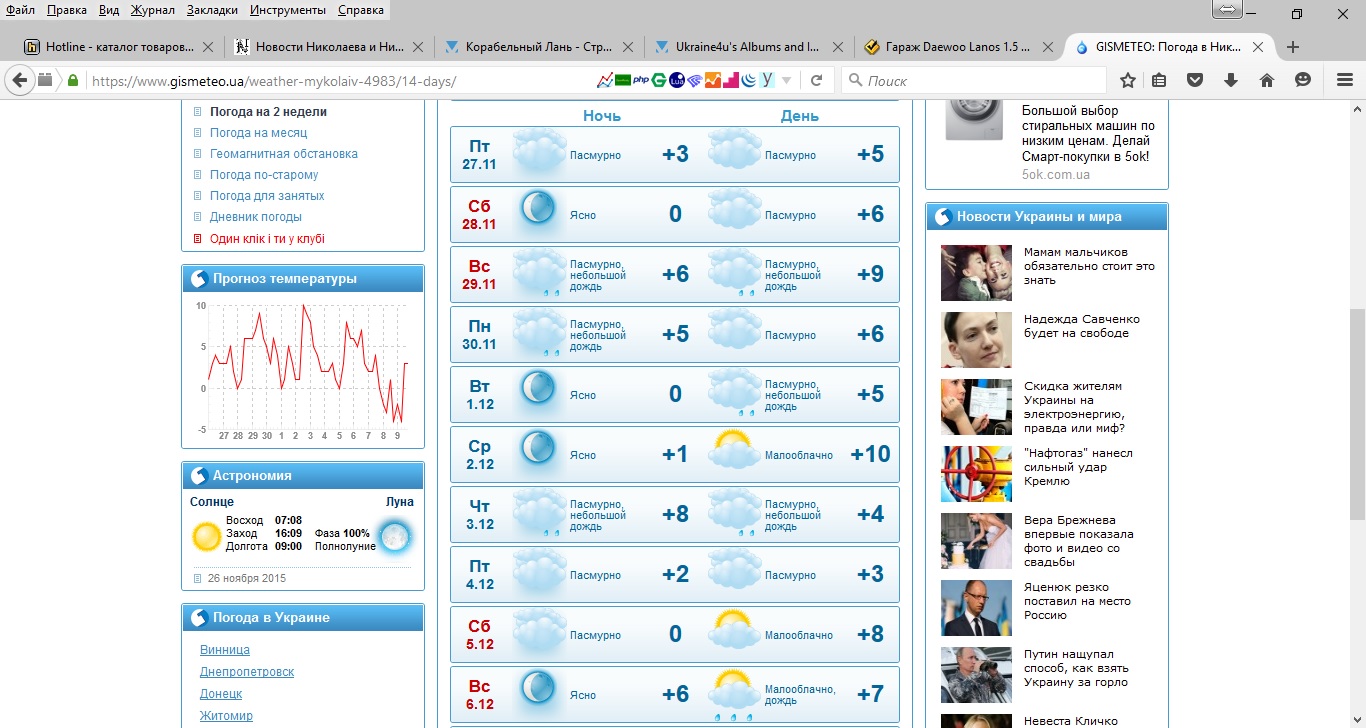Image resolution: width=1366 pixels, height=728 pixels.
Task: Go to the browser Home icon
Action: pos(1266,81)
